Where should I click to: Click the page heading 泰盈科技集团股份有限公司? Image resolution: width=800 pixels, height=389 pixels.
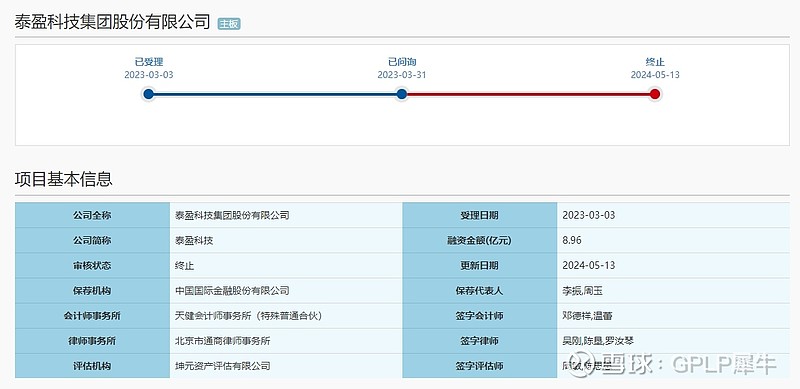click(112, 22)
